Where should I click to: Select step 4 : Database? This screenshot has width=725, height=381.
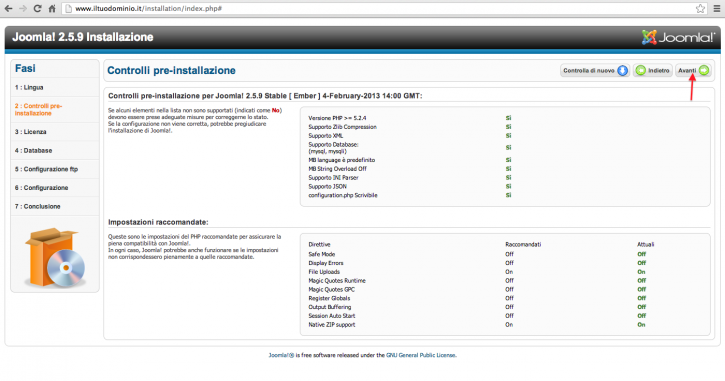pyautogui.click(x=33, y=150)
